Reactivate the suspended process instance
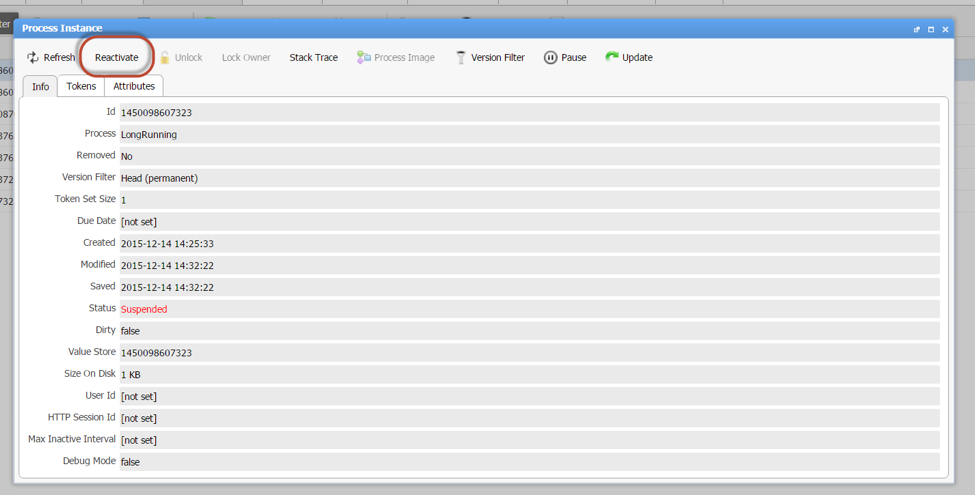 [116, 57]
